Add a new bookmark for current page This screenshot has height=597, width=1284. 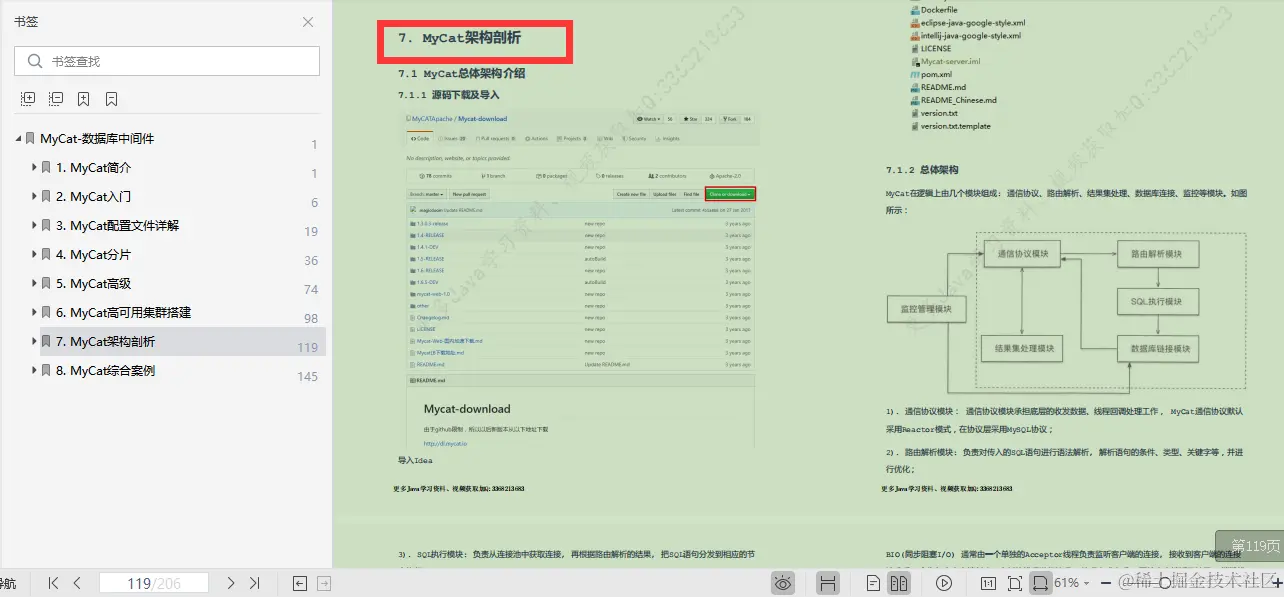83,98
